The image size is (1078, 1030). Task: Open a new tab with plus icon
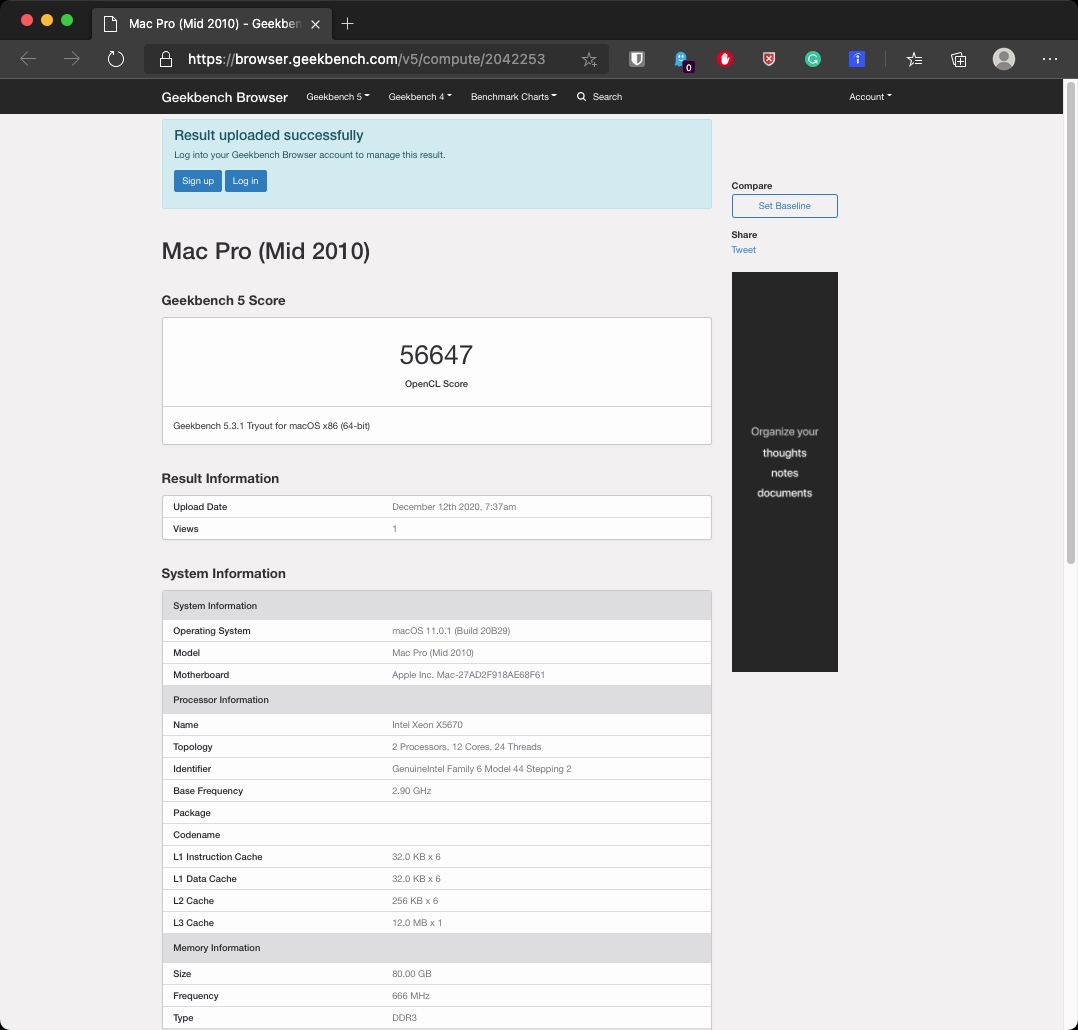(347, 24)
